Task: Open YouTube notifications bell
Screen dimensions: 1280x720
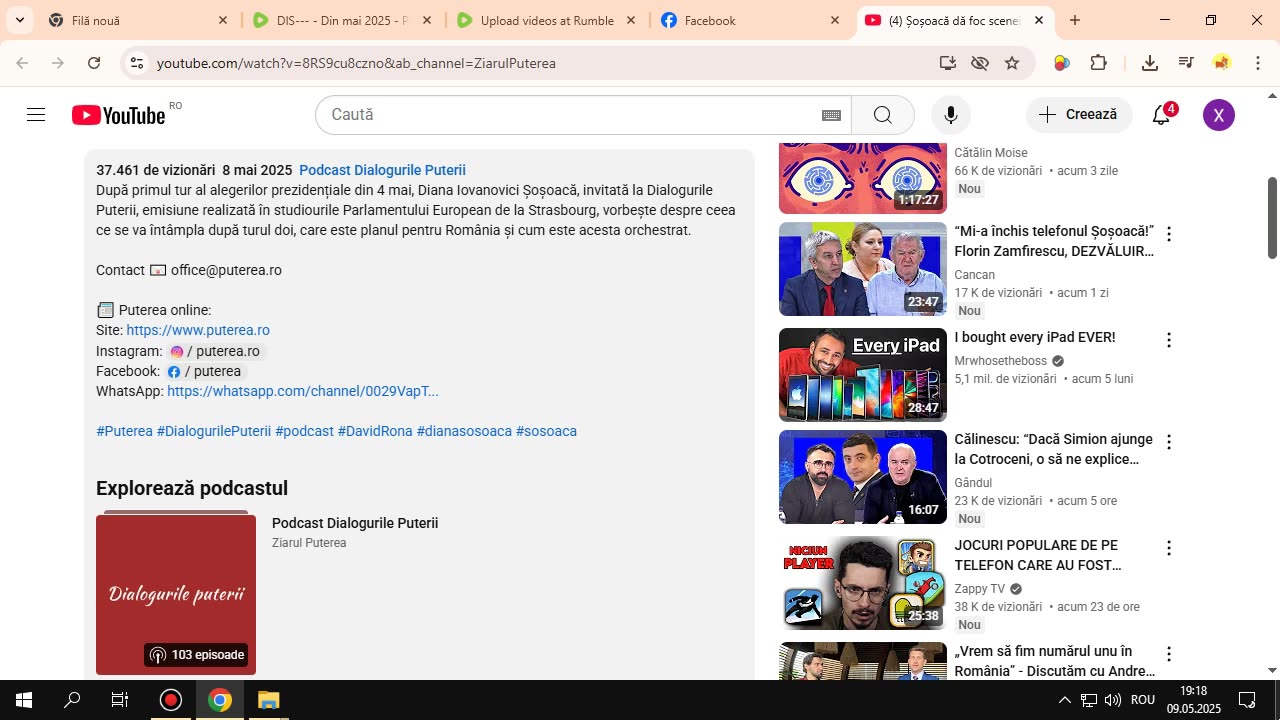Action: (x=1162, y=115)
